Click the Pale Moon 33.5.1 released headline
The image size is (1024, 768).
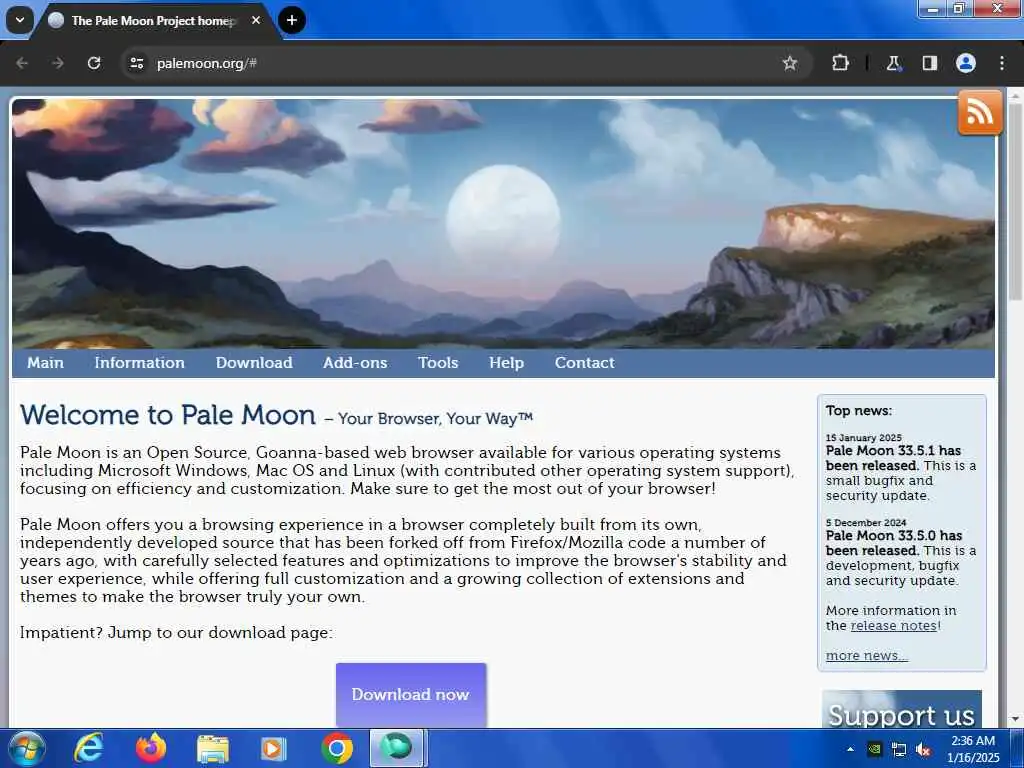click(893, 458)
